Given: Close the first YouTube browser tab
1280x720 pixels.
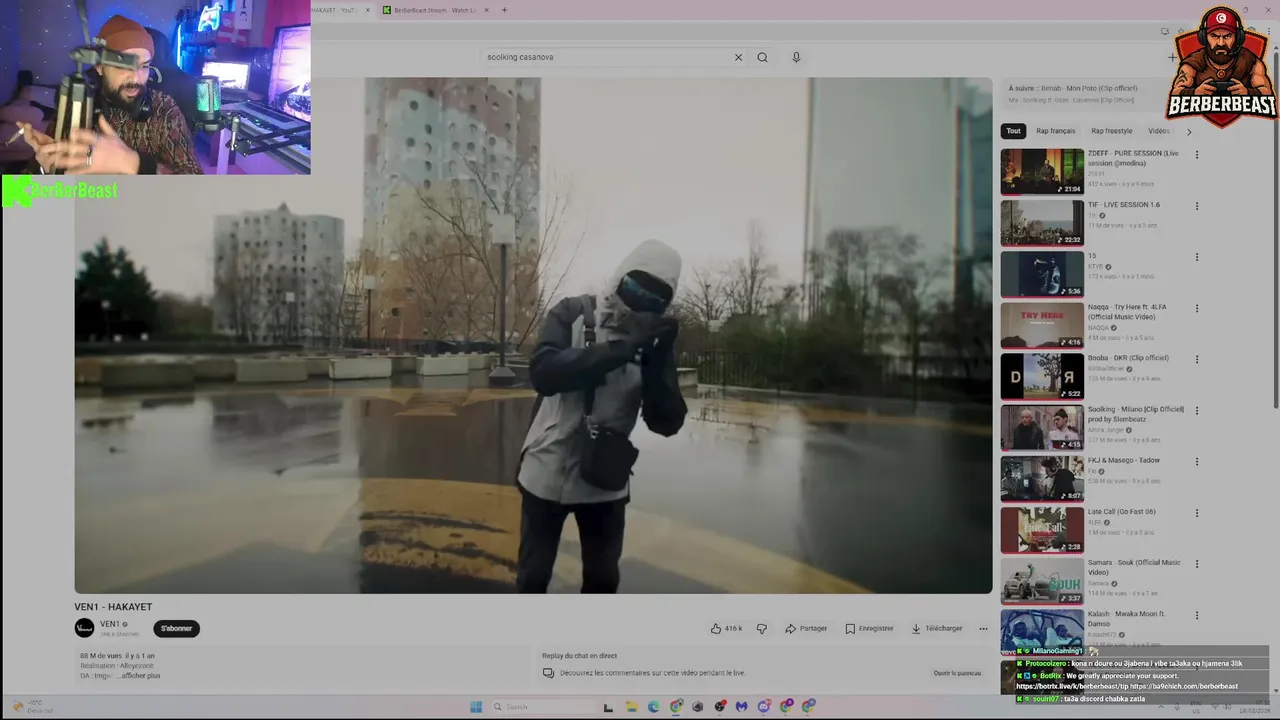Looking at the screenshot, I should tap(367, 10).
